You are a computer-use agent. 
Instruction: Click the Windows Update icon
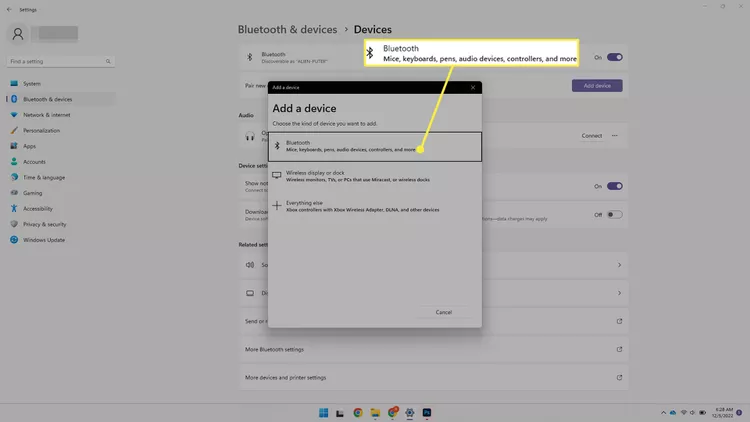coord(14,240)
